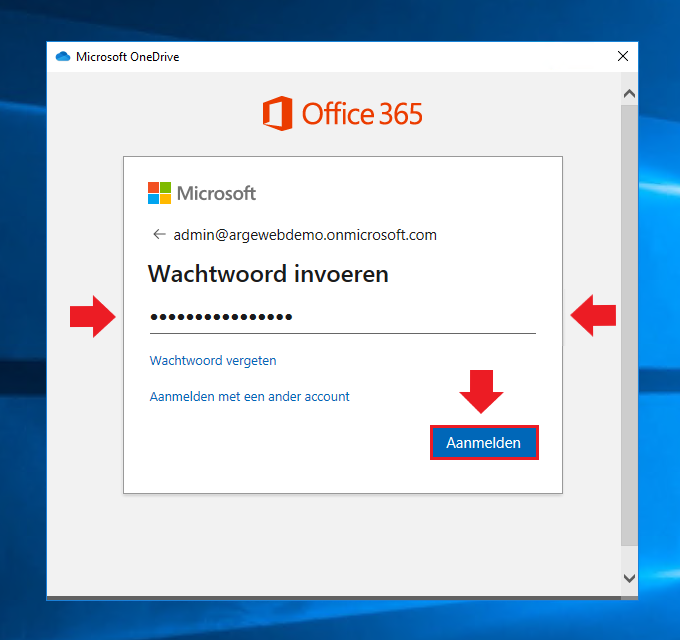
Task: Select the admin@argewebdemo.onmicrosoft.com text
Action: pyautogui.click(x=305, y=235)
